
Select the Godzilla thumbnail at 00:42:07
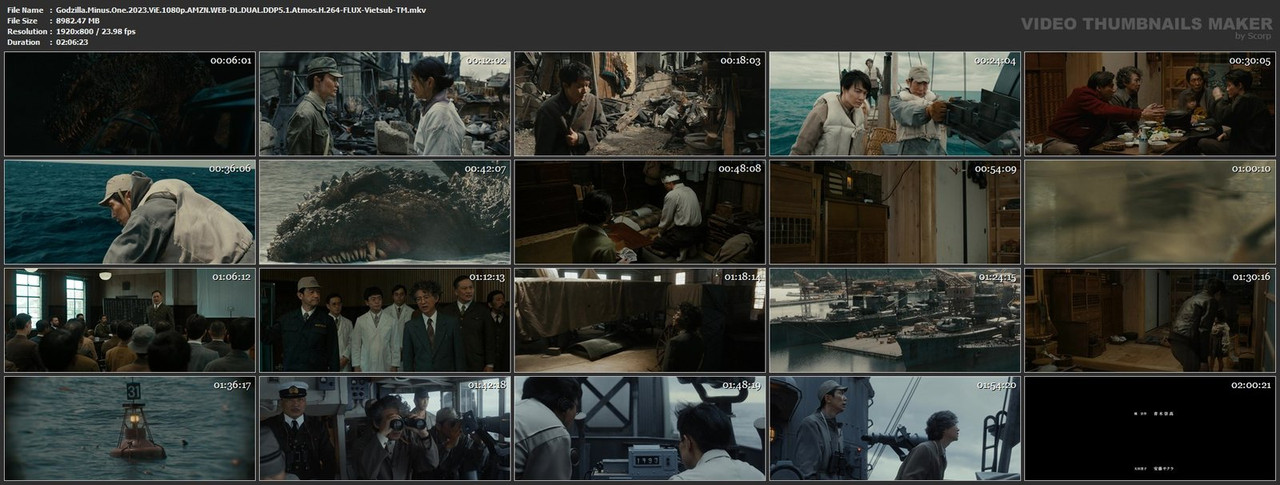[x=385, y=212]
